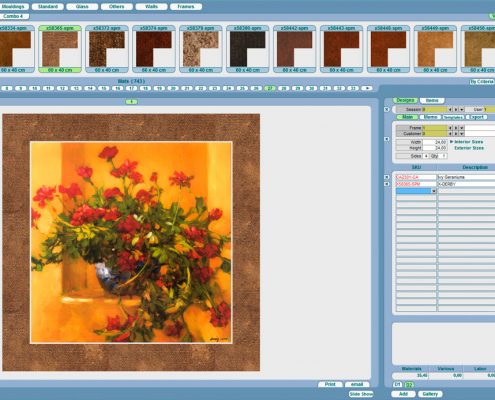
Task: Open the Mouldings category tab
Action: (13, 7)
